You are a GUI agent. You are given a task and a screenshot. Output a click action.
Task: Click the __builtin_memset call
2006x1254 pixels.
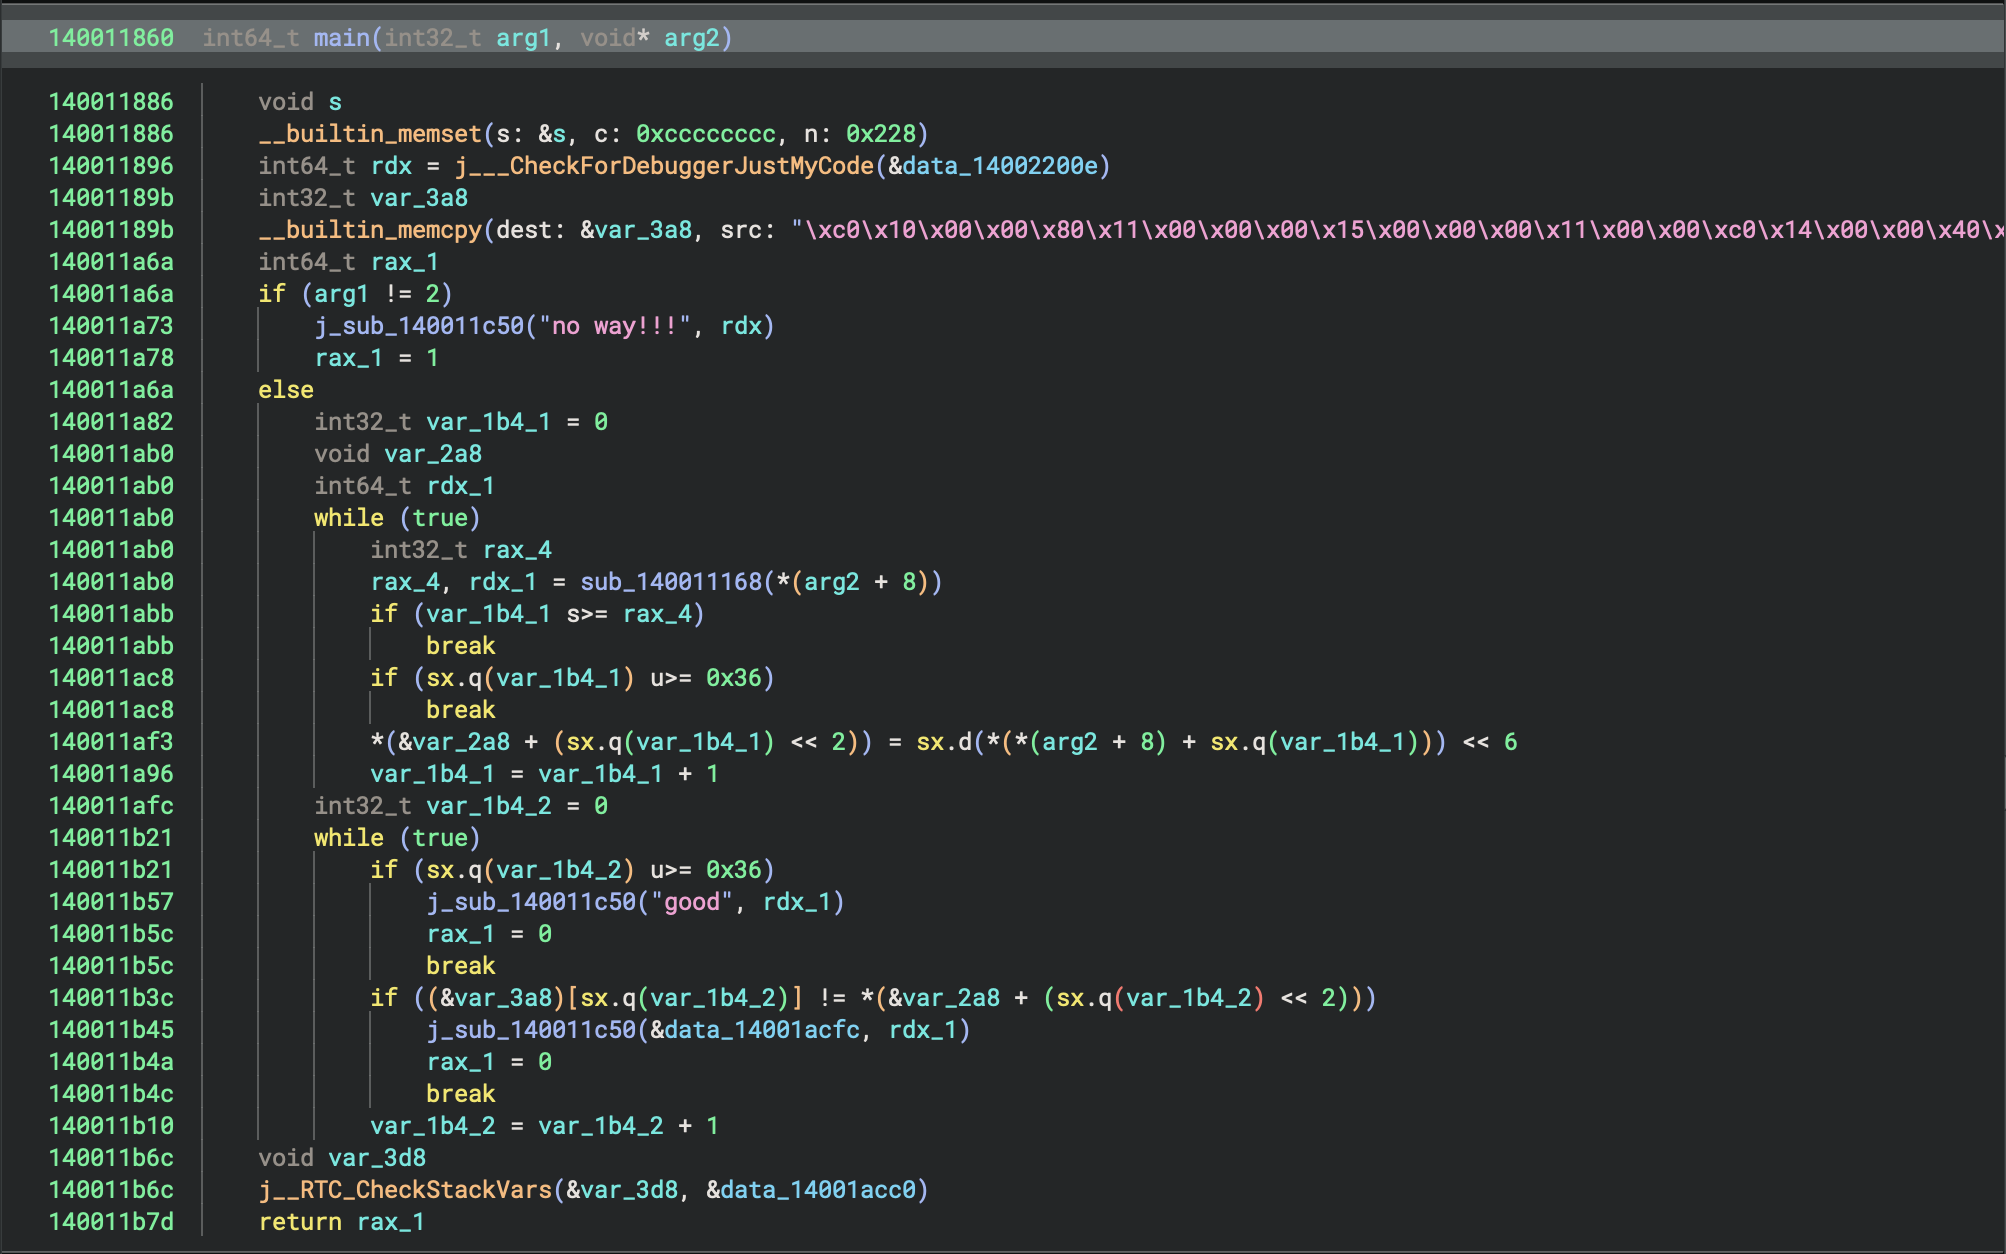370,134
